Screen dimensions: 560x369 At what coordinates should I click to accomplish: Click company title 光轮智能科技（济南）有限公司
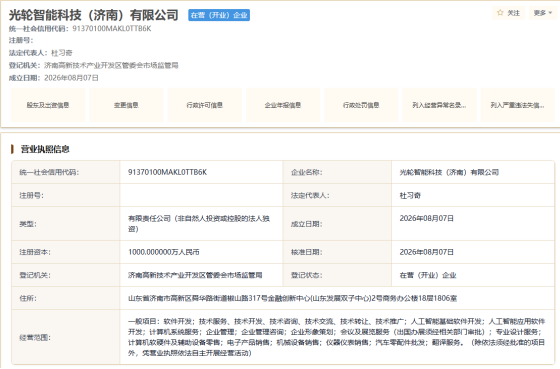[94, 15]
